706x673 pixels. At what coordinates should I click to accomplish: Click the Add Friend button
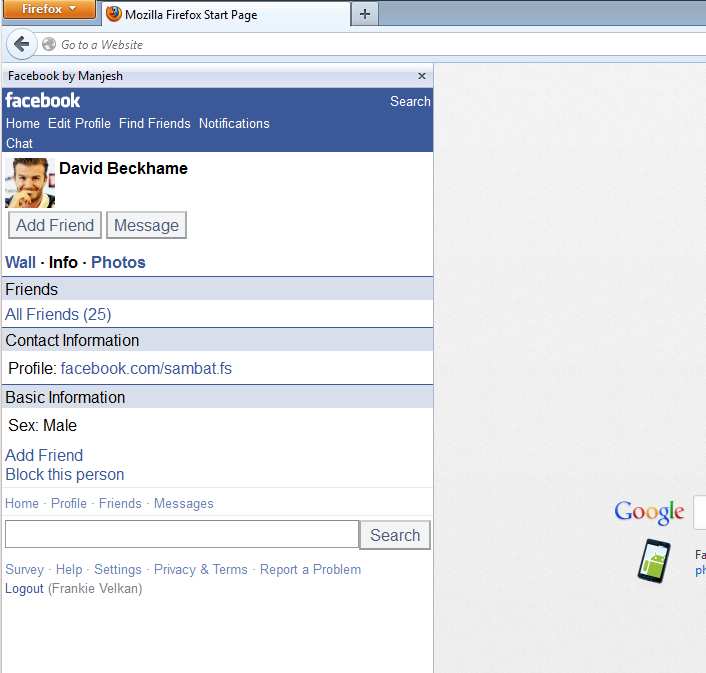55,225
